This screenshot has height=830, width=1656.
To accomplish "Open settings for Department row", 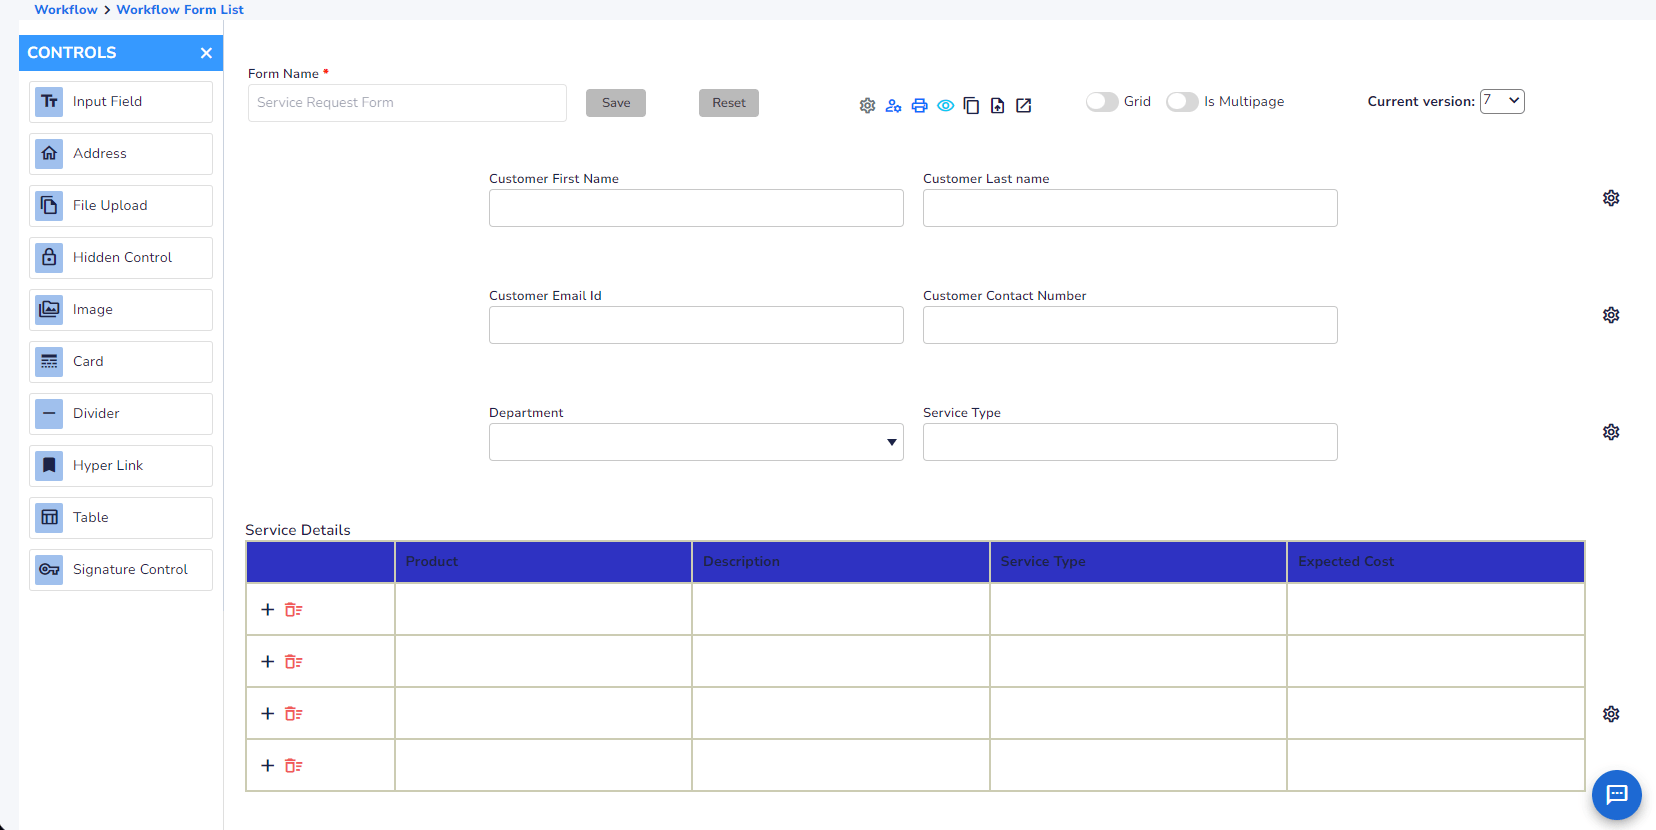I will tap(1611, 432).
